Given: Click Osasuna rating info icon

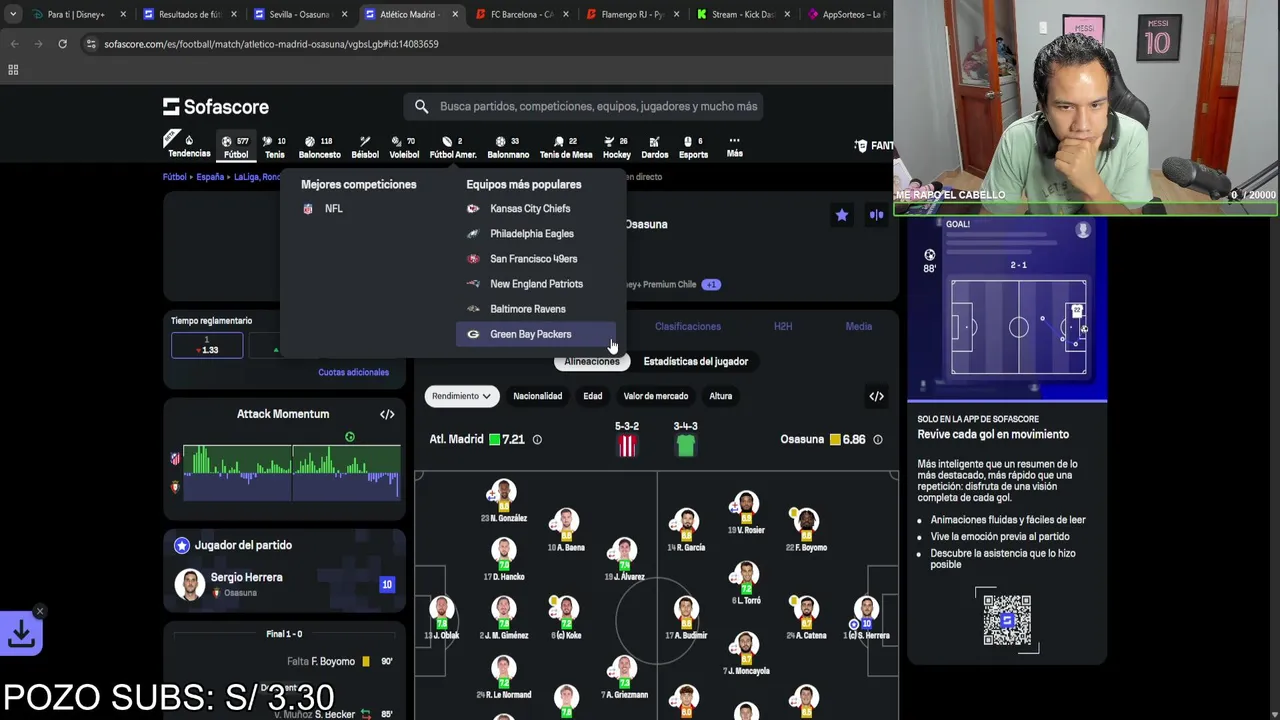Looking at the screenshot, I should (877, 439).
